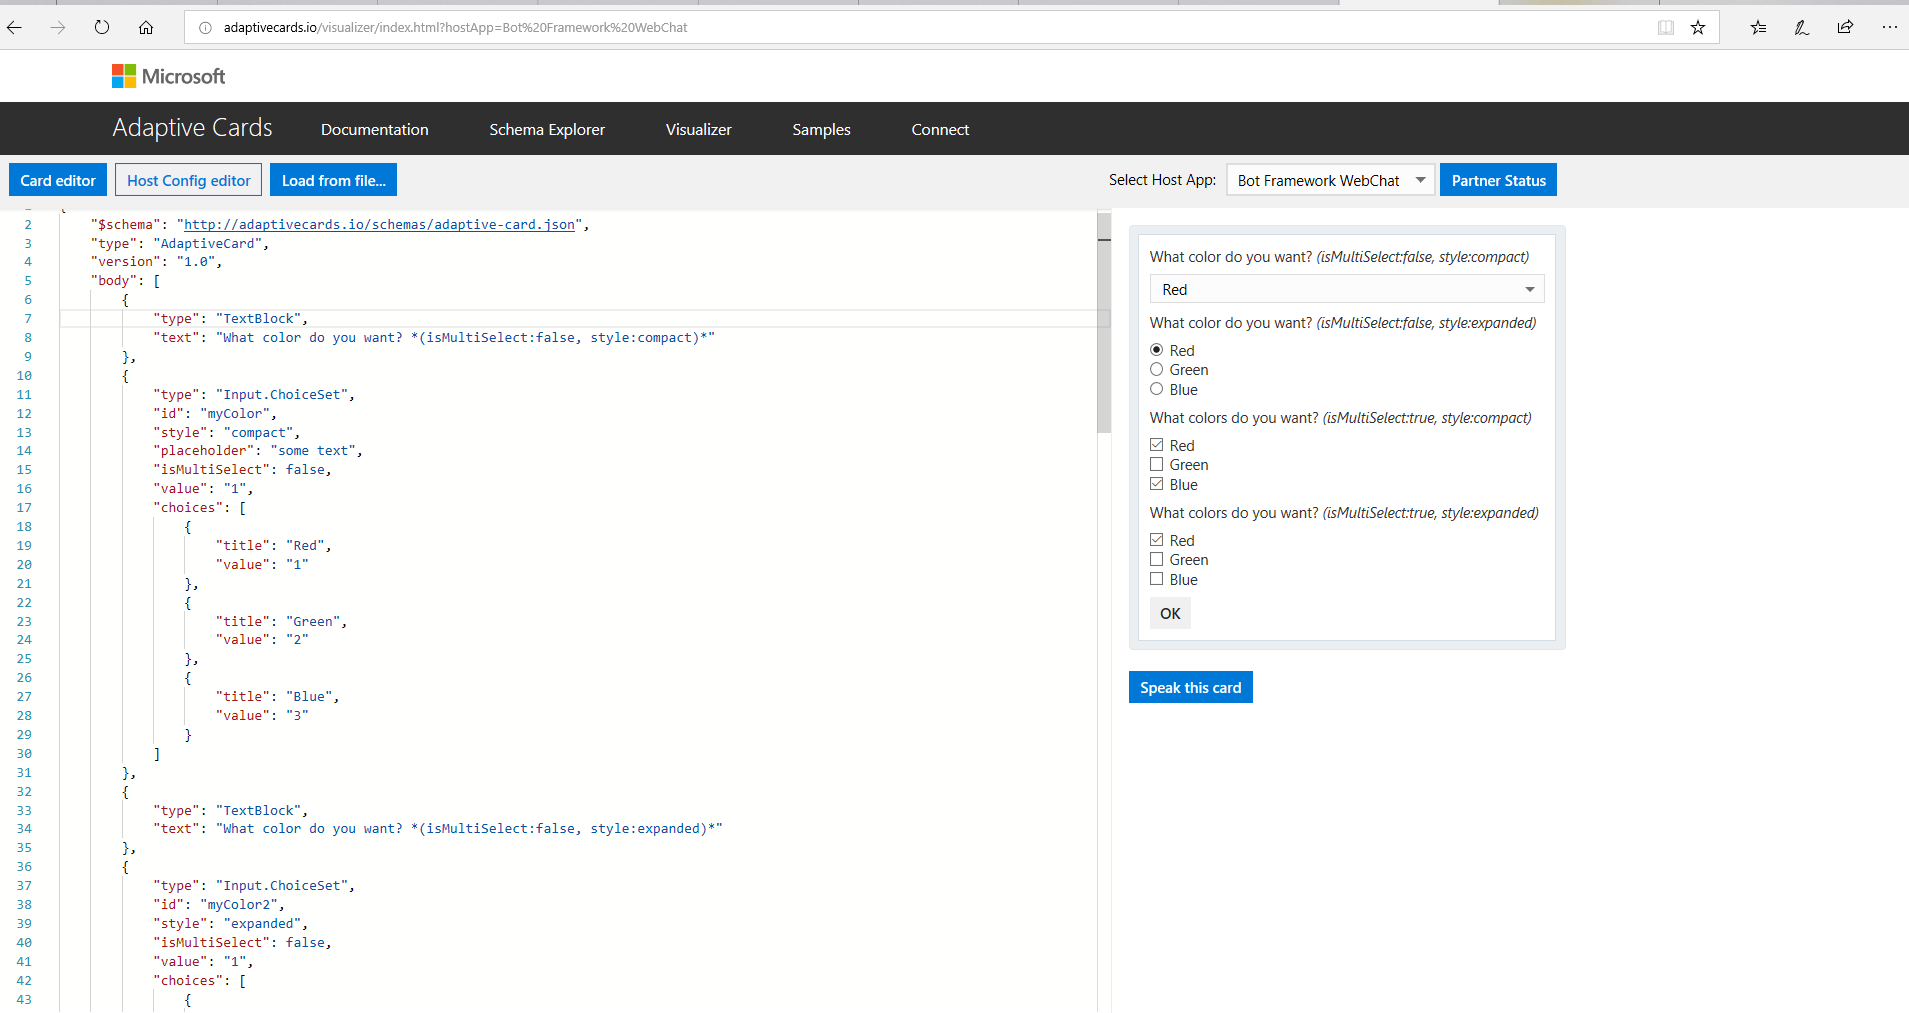1909x1013 pixels.
Task: Change host app from Bot Framework WebChat
Action: coord(1330,180)
